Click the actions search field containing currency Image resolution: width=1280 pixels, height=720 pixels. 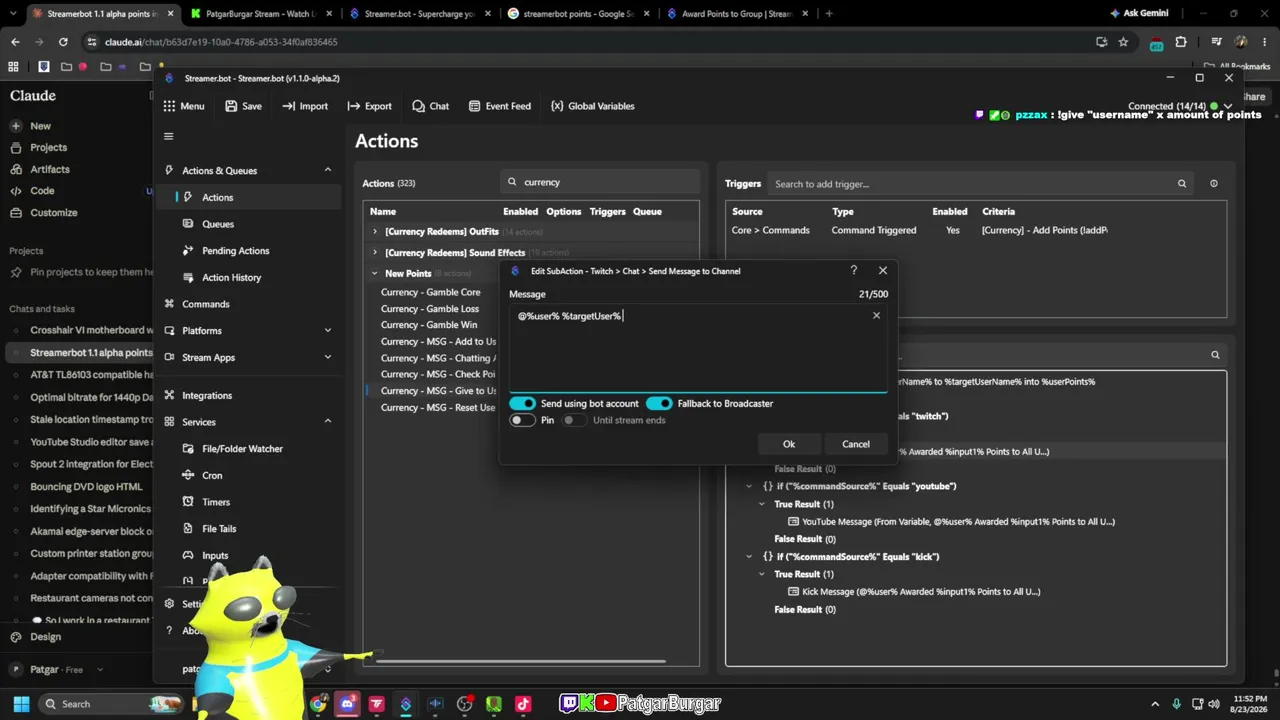[600, 182]
